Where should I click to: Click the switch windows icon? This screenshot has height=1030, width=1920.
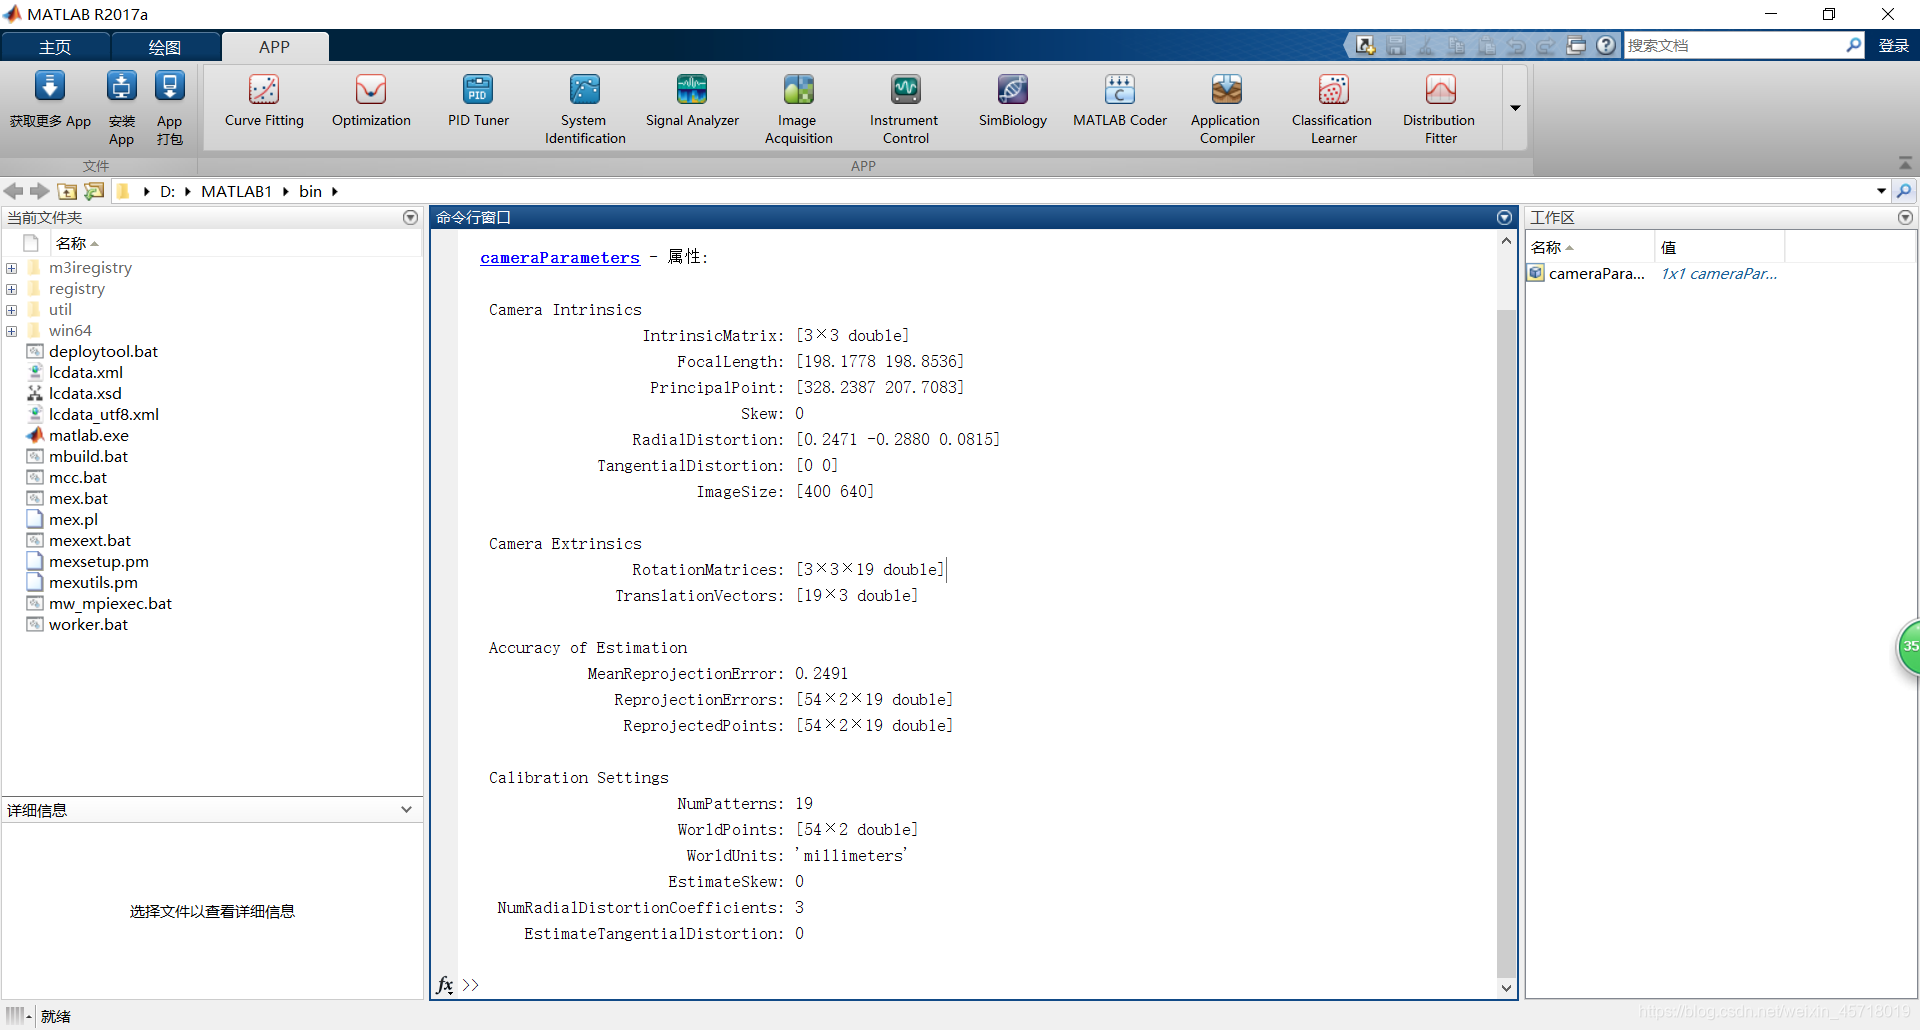pos(1576,45)
